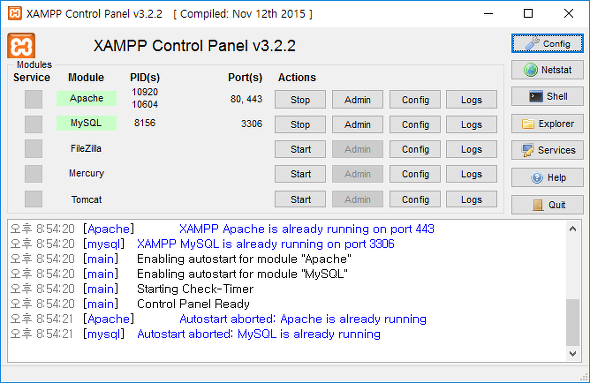
Task: Quit the XAMPP control panel
Action: [547, 205]
